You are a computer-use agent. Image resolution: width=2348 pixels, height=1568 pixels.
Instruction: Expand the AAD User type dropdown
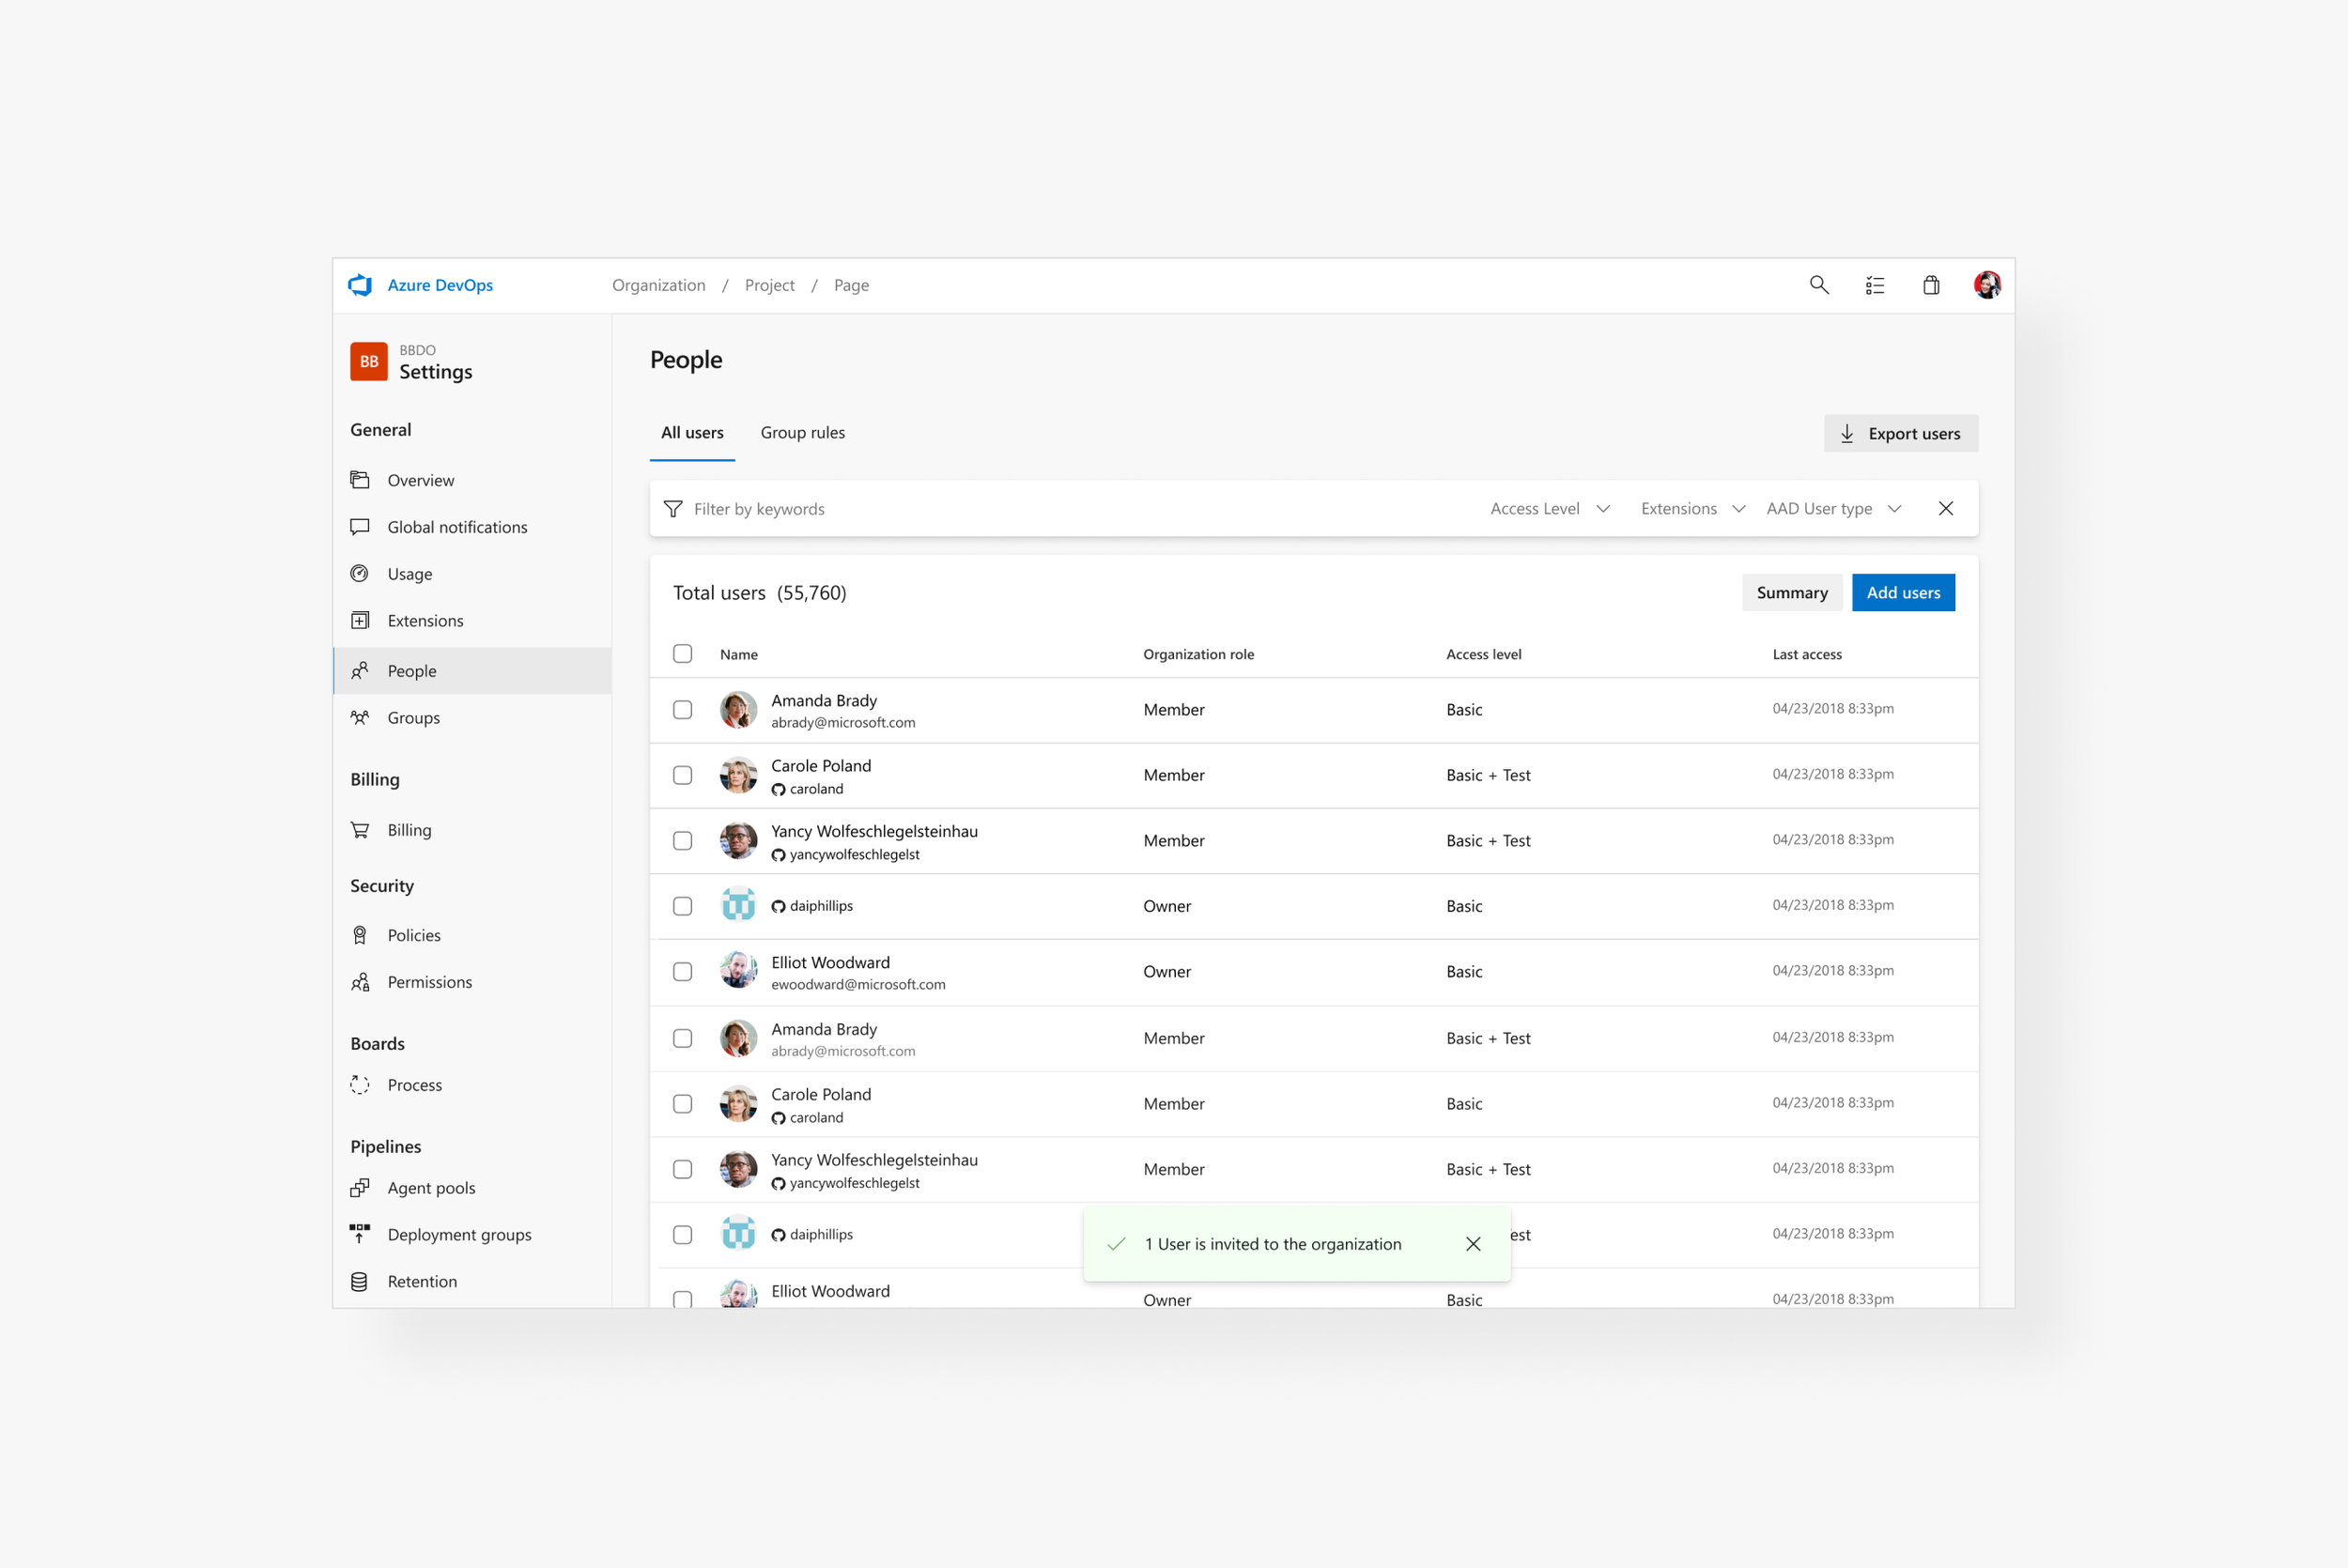pyautogui.click(x=1834, y=509)
